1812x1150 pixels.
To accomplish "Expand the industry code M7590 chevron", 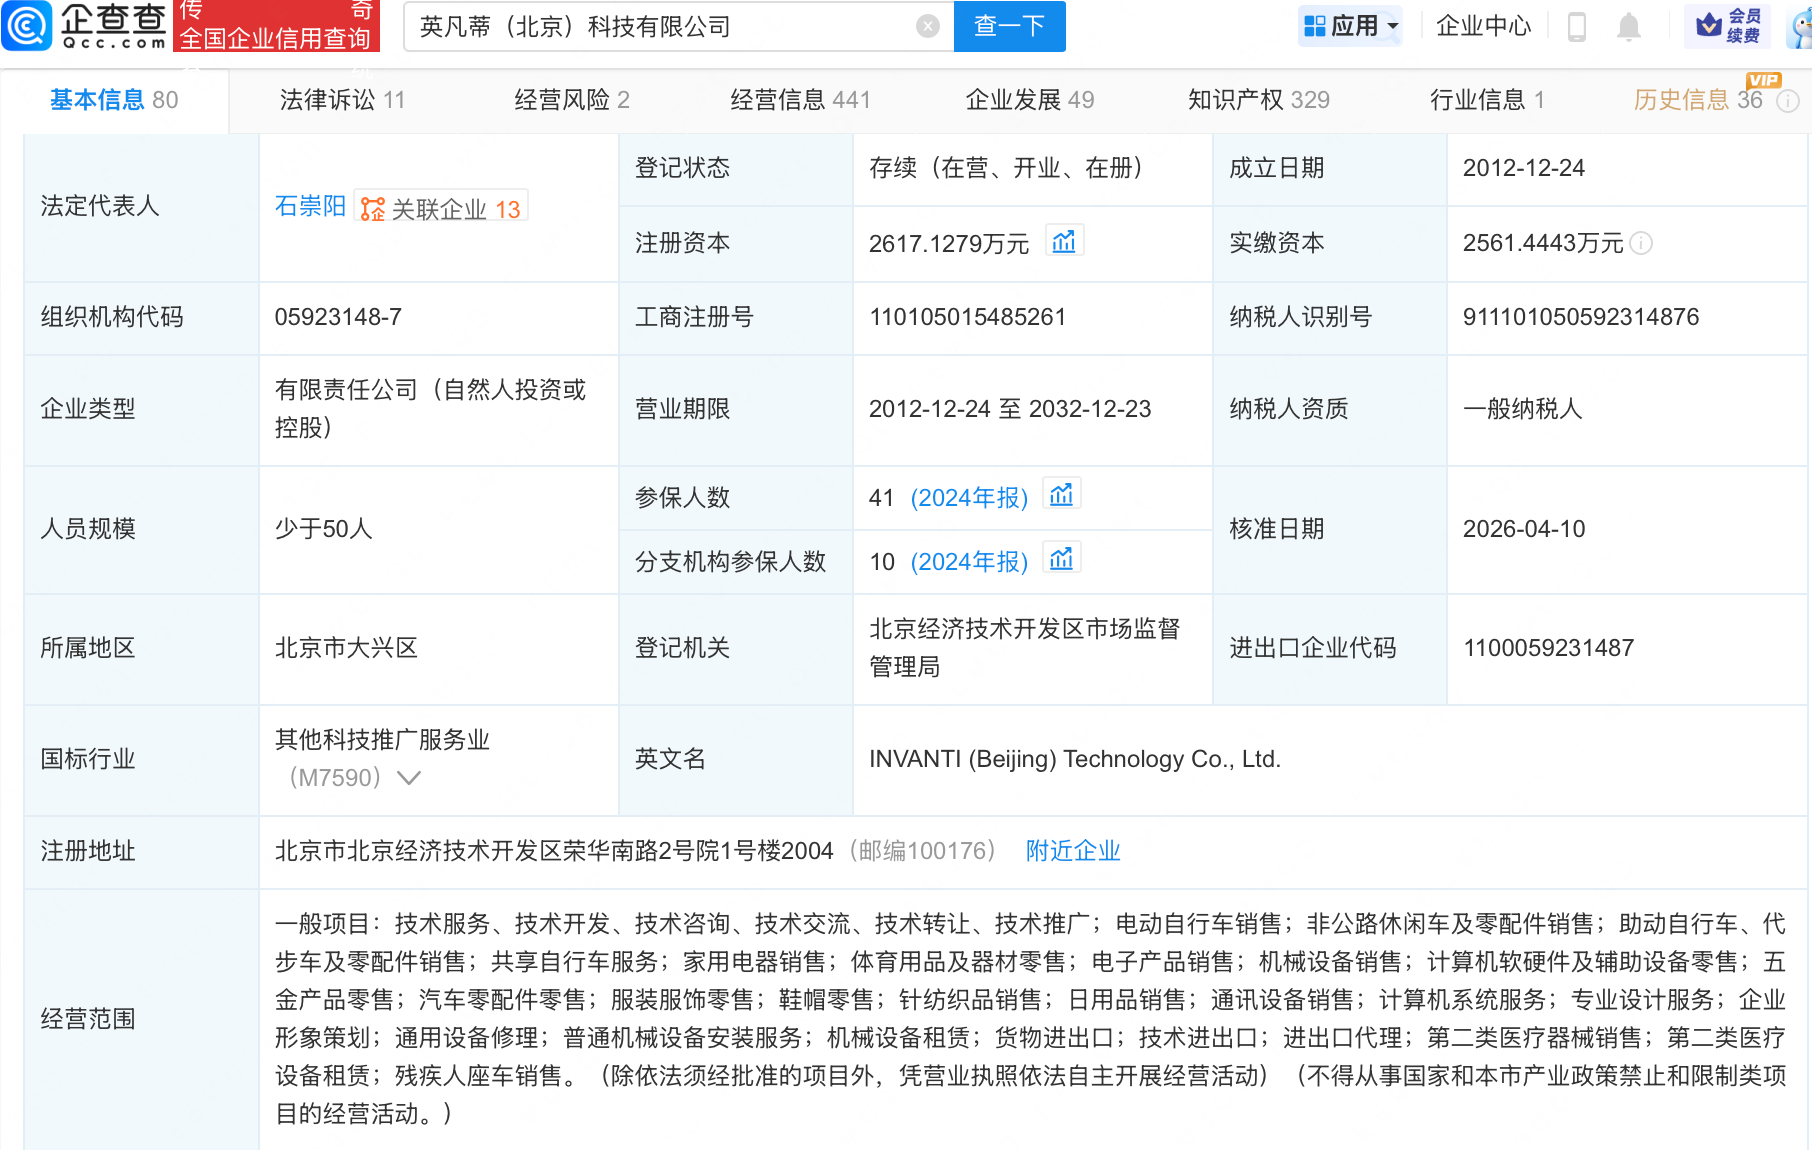I will click(409, 778).
